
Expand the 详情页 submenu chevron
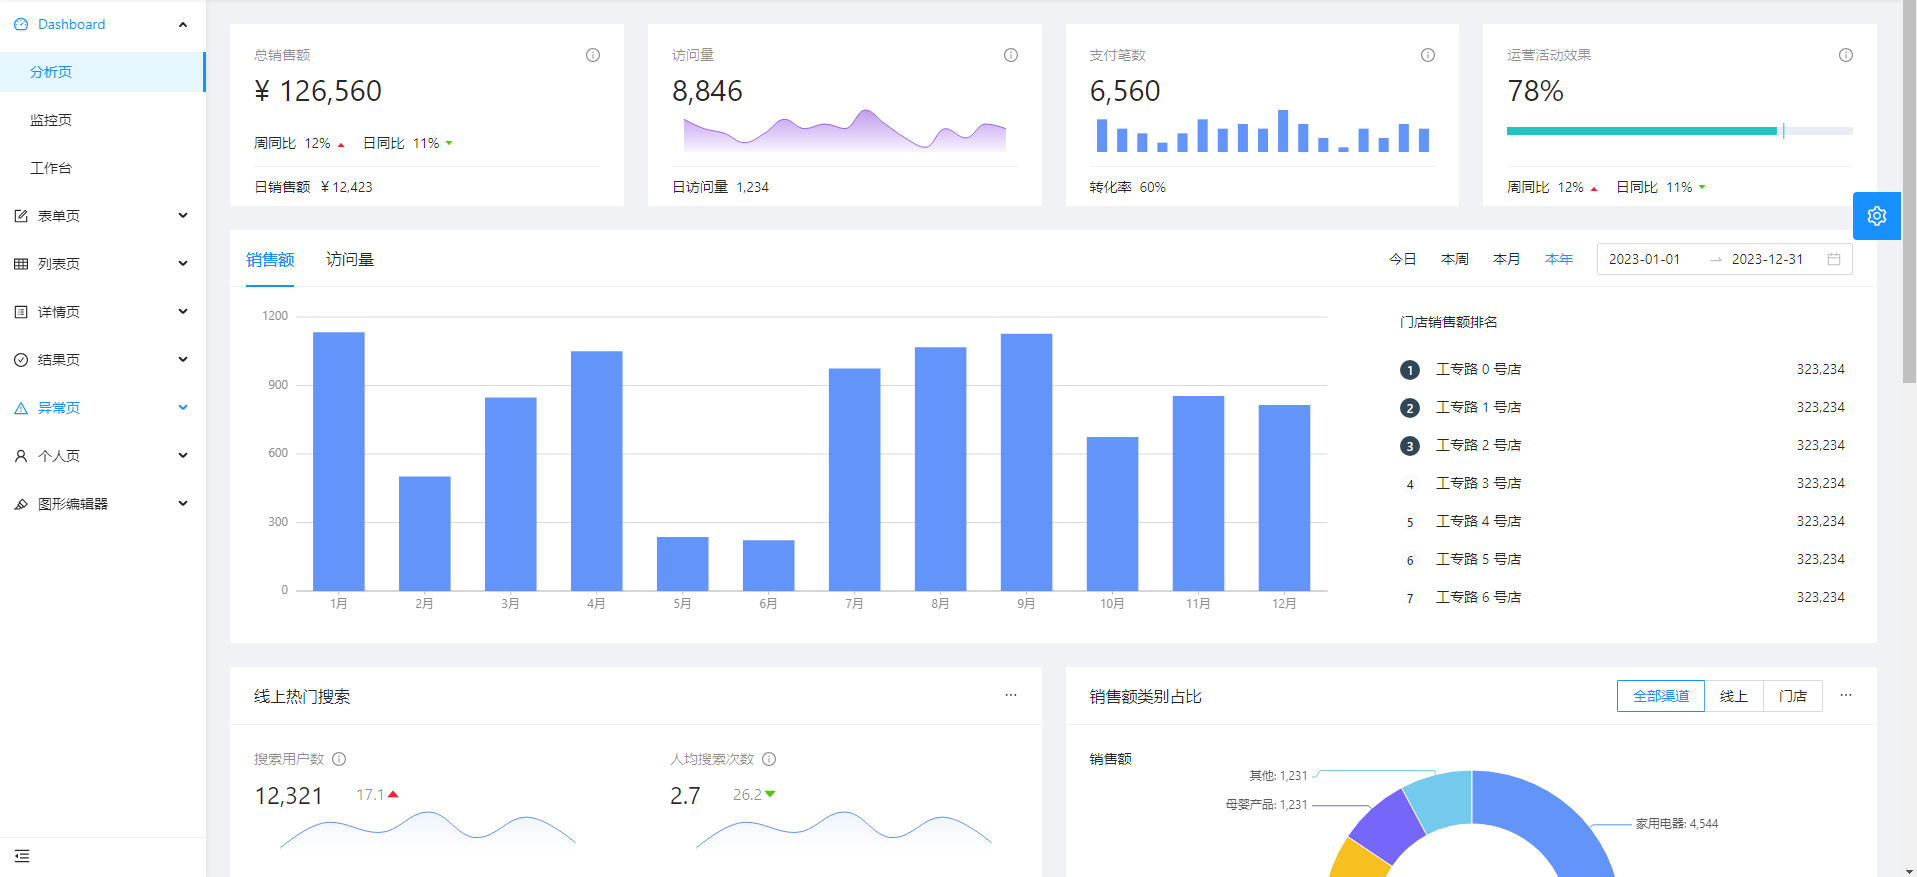point(183,311)
